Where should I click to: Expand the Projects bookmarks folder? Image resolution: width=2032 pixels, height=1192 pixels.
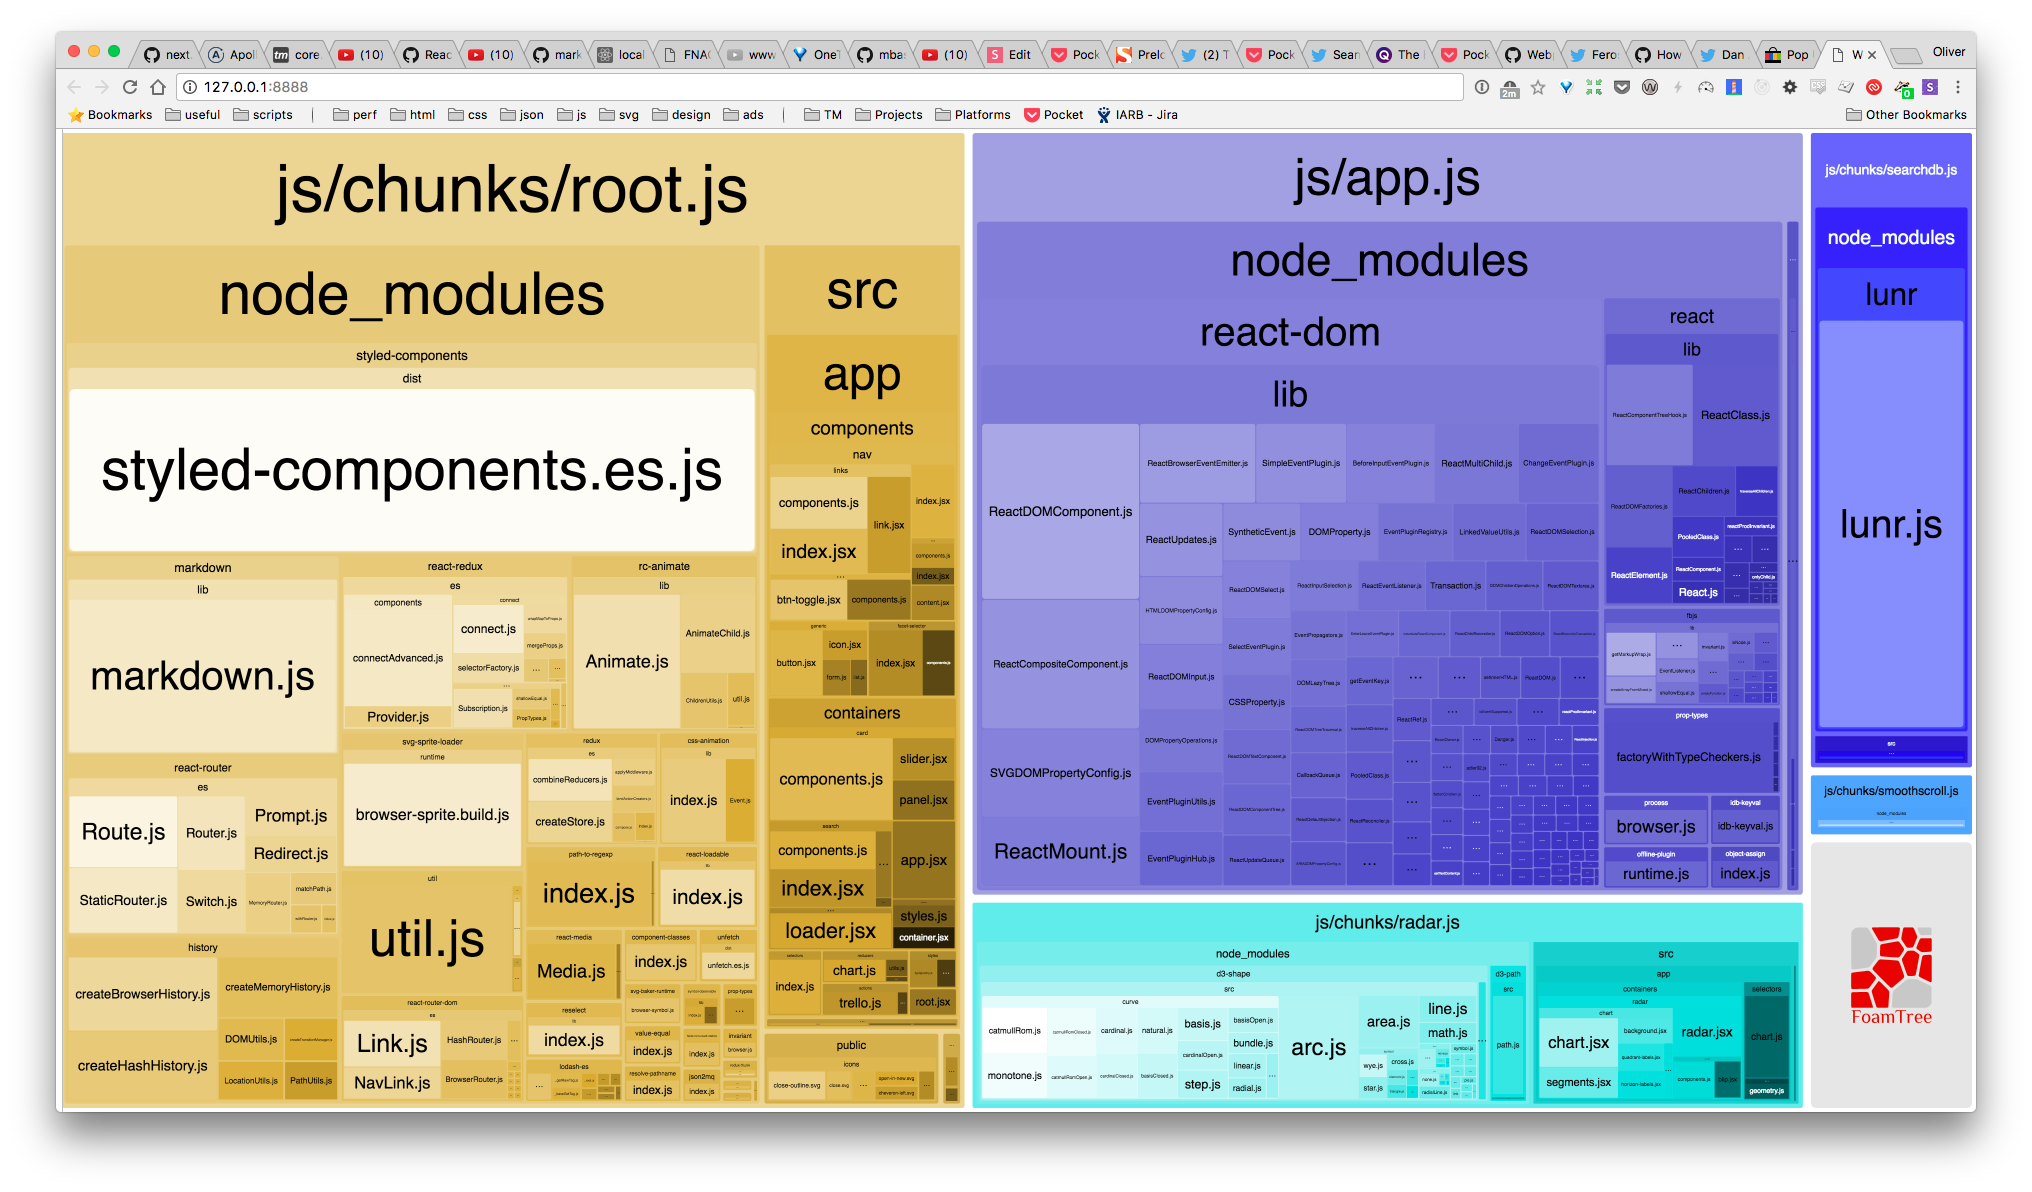click(889, 115)
